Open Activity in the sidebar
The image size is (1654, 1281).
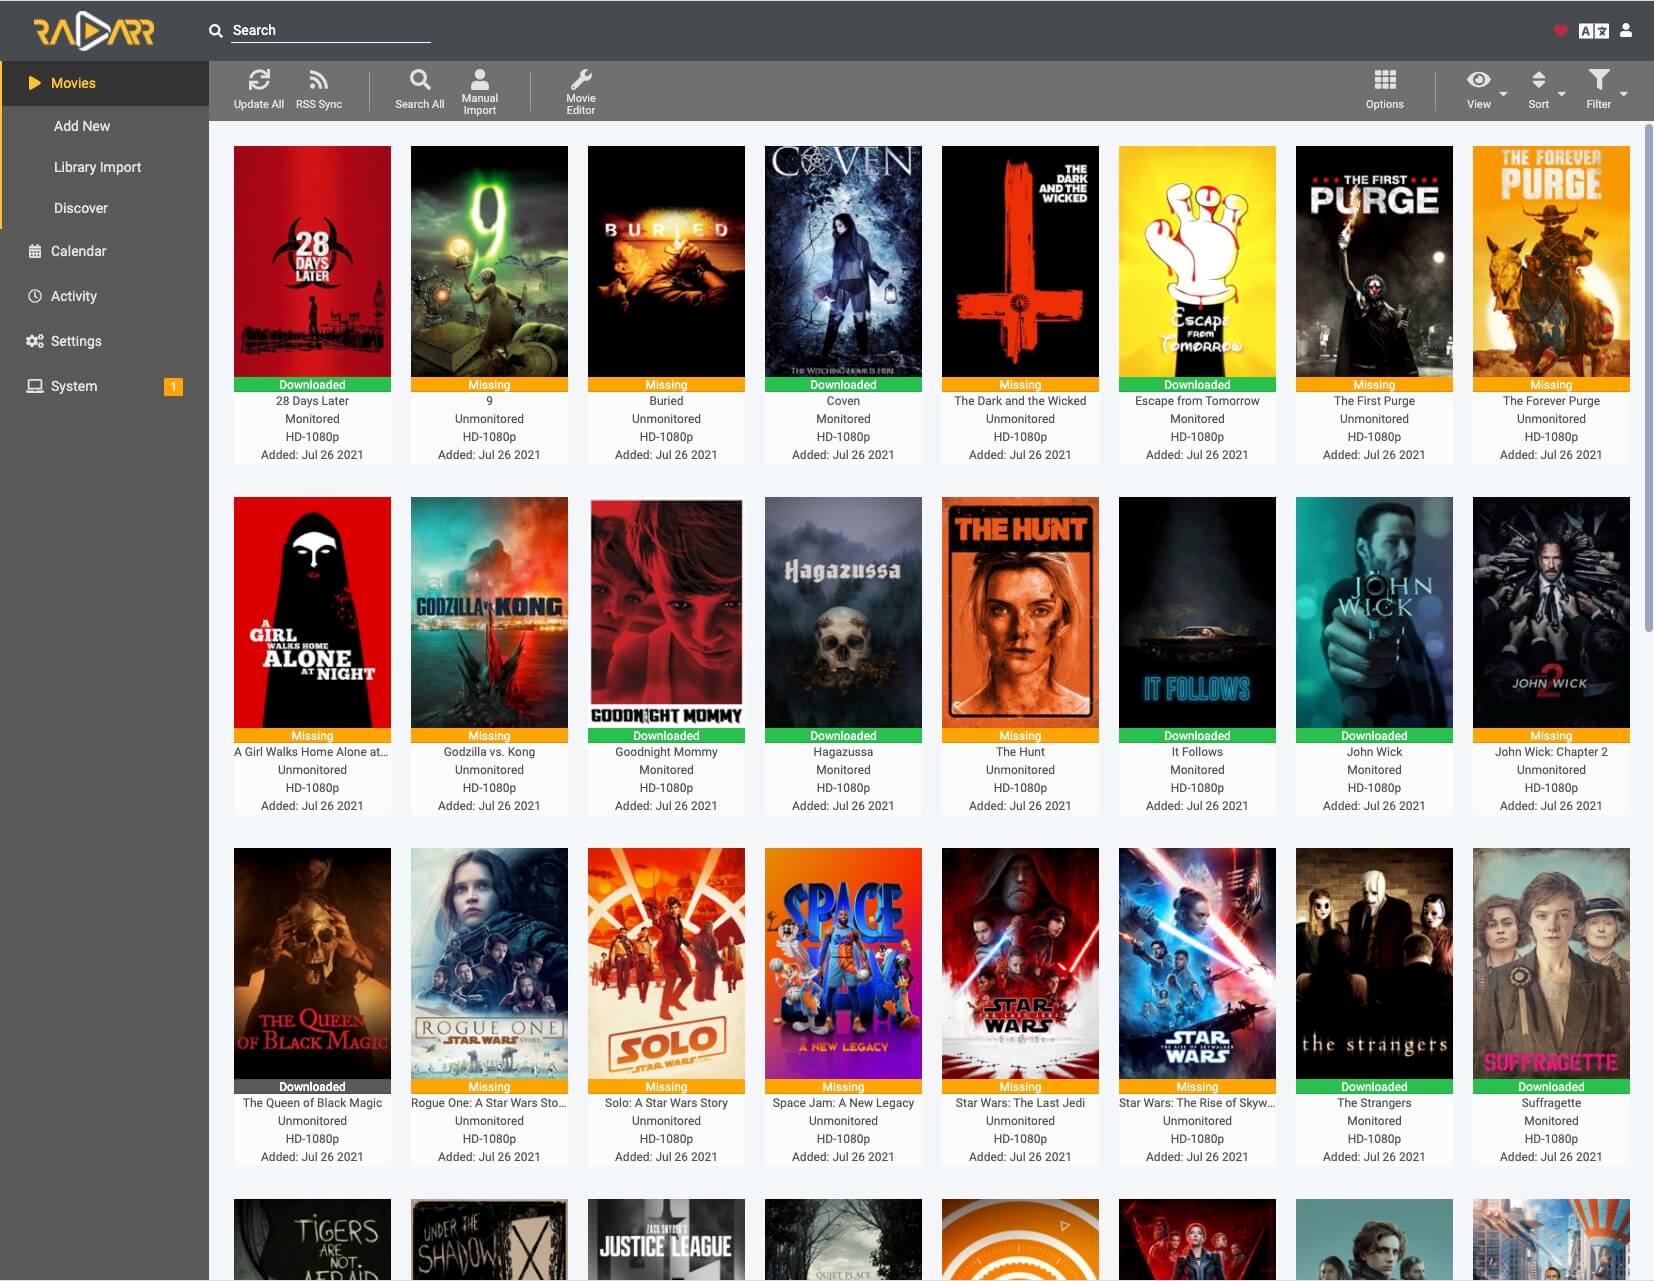pyautogui.click(x=74, y=296)
